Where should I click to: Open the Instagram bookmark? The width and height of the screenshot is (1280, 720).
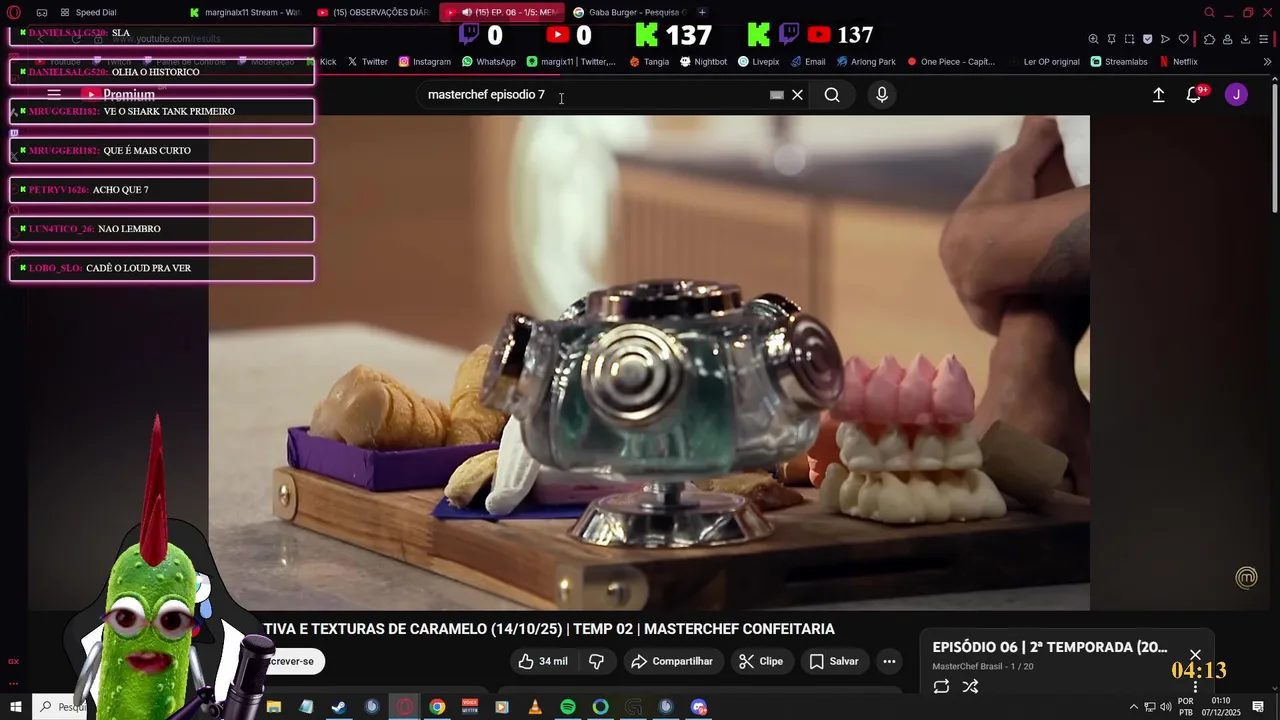[x=425, y=62]
